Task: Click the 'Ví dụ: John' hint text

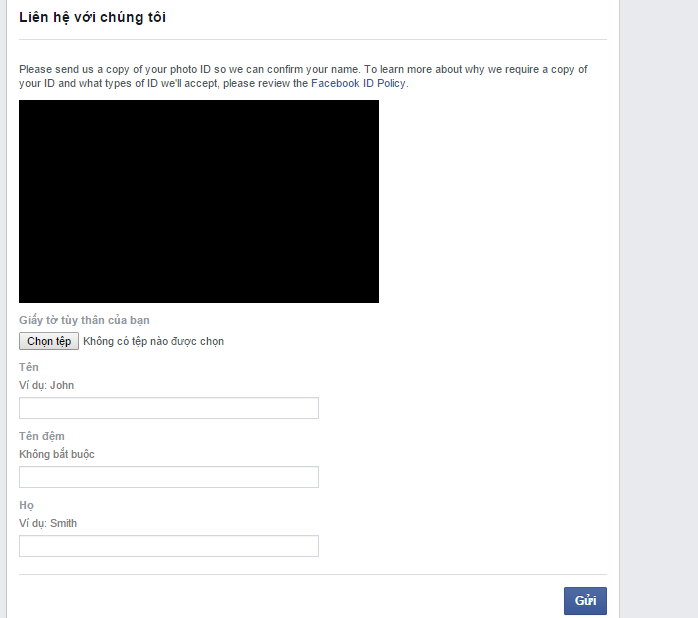Action: click(46, 385)
